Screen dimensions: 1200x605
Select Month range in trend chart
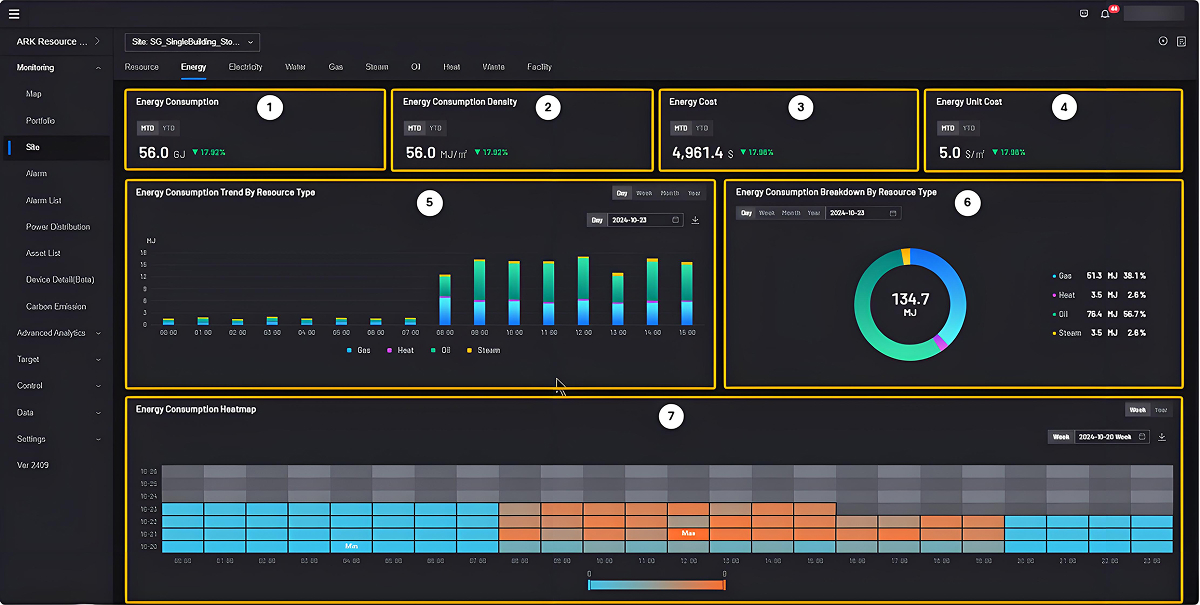click(669, 193)
